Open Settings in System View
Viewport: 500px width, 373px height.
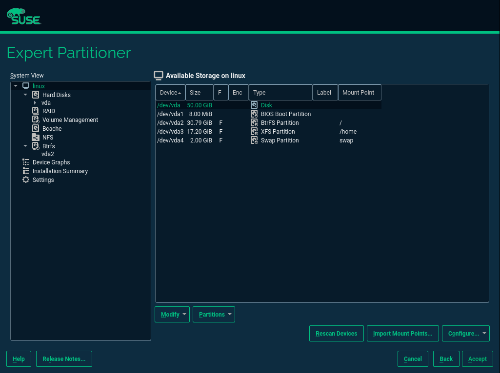click(x=43, y=180)
